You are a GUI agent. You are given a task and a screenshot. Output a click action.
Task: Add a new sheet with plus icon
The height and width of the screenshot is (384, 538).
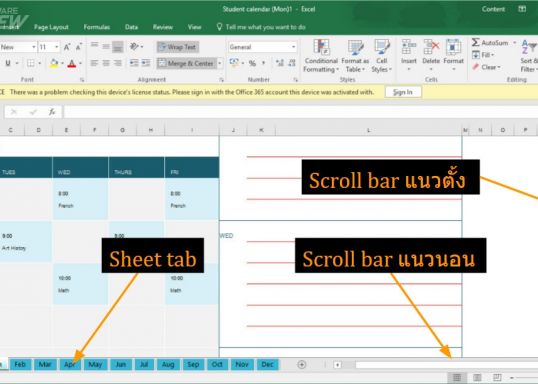302,364
